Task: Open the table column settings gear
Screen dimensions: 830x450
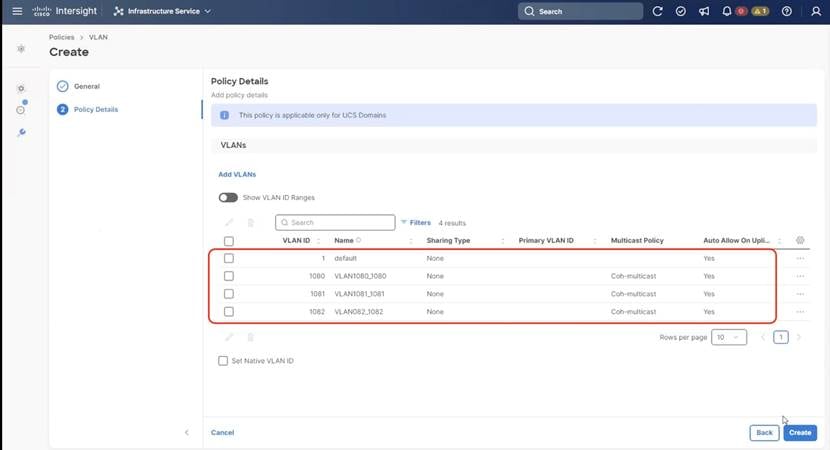Action: (800, 240)
